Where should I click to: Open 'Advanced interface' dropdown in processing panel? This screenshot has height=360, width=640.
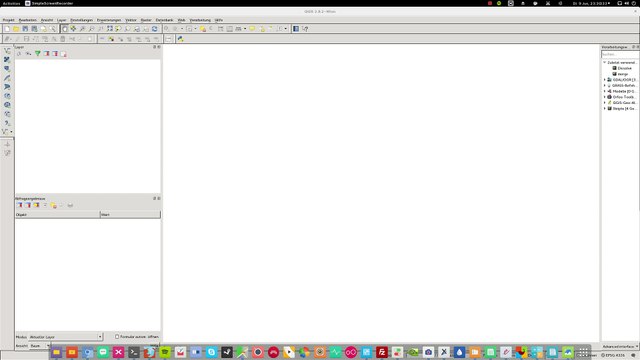(x=620, y=346)
